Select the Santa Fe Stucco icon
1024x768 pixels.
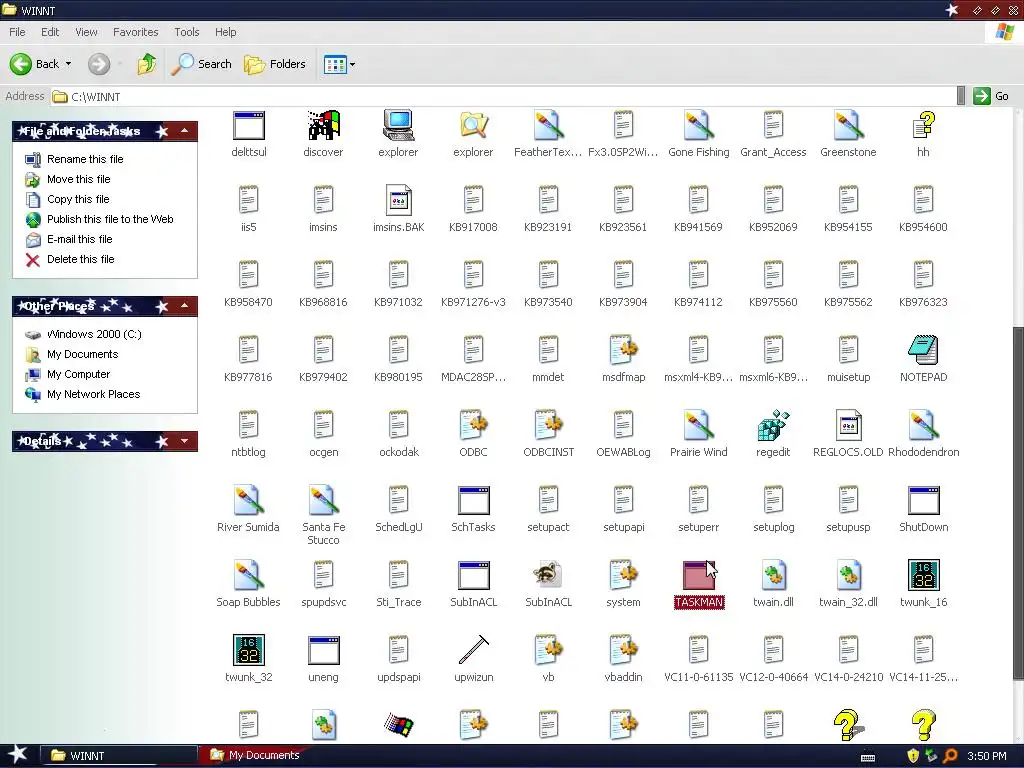click(323, 500)
